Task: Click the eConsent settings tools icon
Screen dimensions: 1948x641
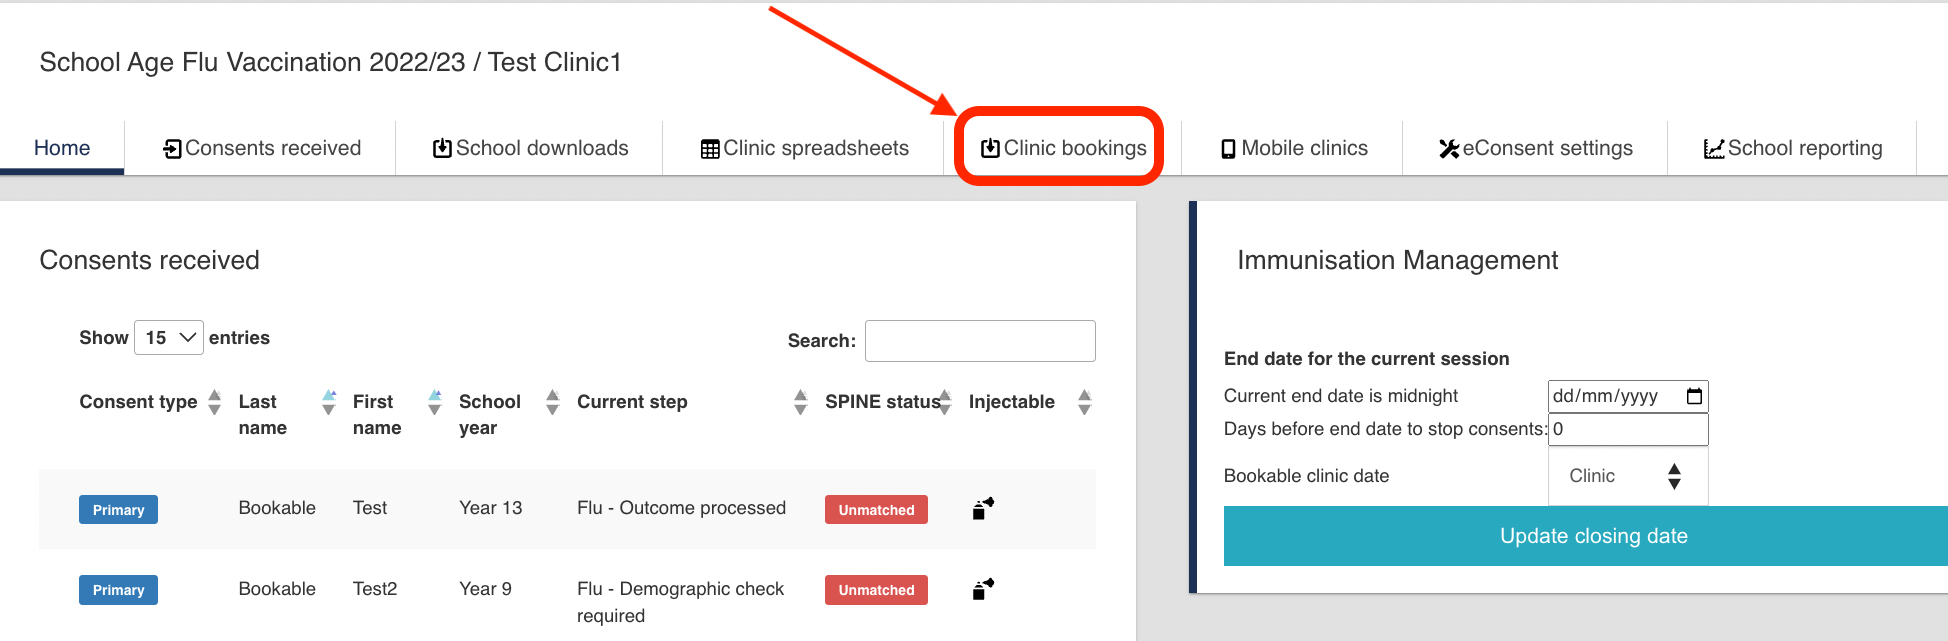Action: (x=1449, y=149)
